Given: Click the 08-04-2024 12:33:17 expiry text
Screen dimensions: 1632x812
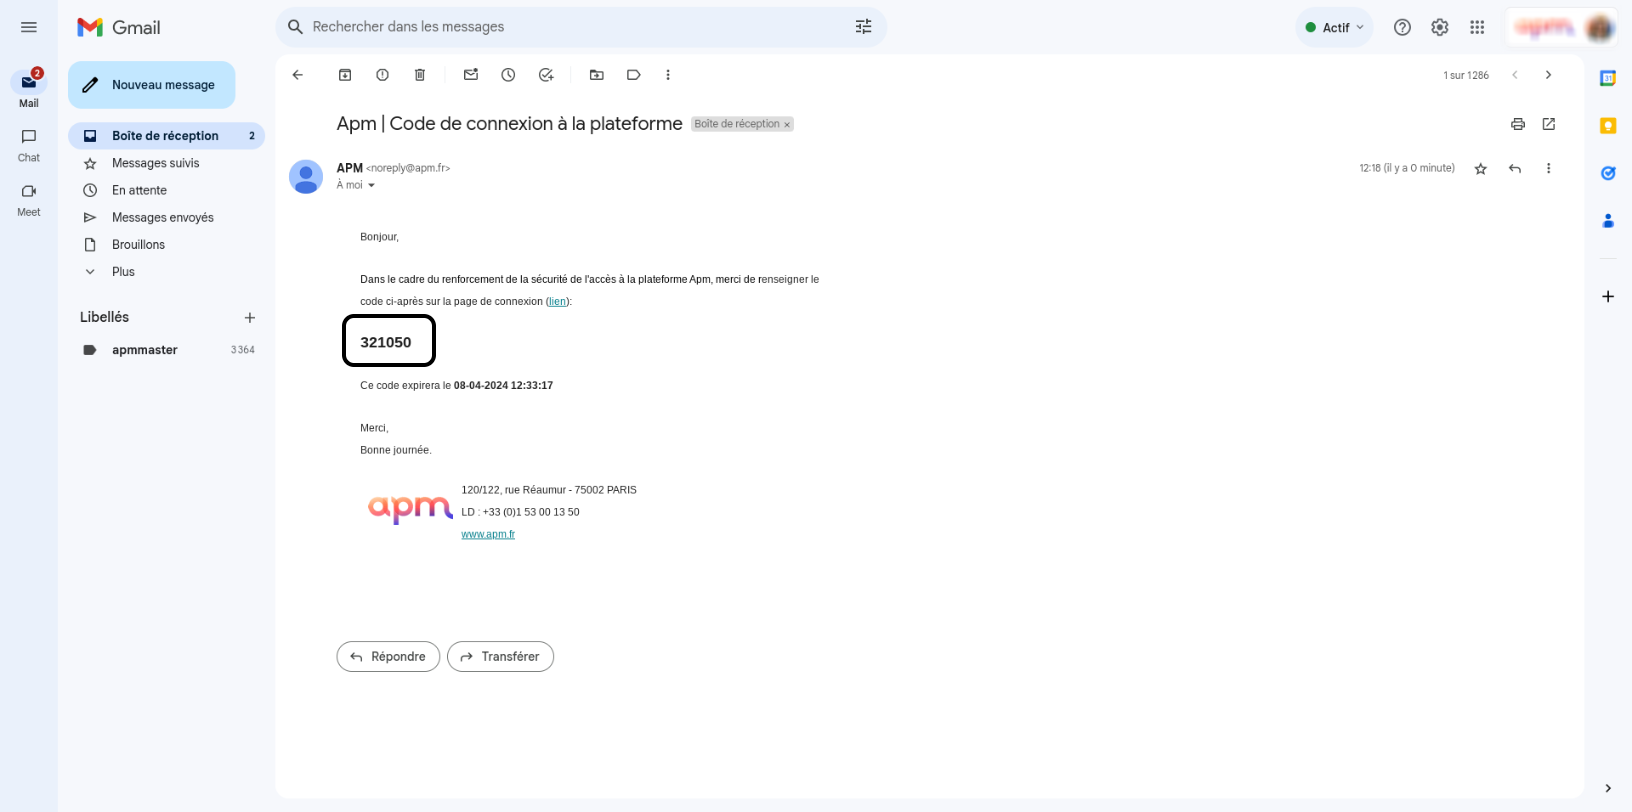Looking at the screenshot, I should click(503, 385).
